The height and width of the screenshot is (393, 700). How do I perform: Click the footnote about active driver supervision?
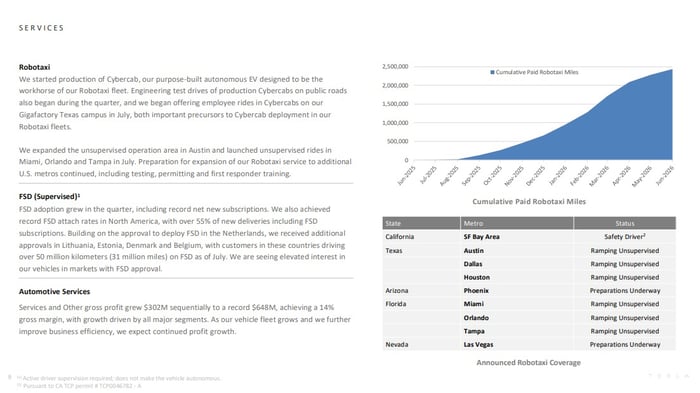tap(119, 378)
